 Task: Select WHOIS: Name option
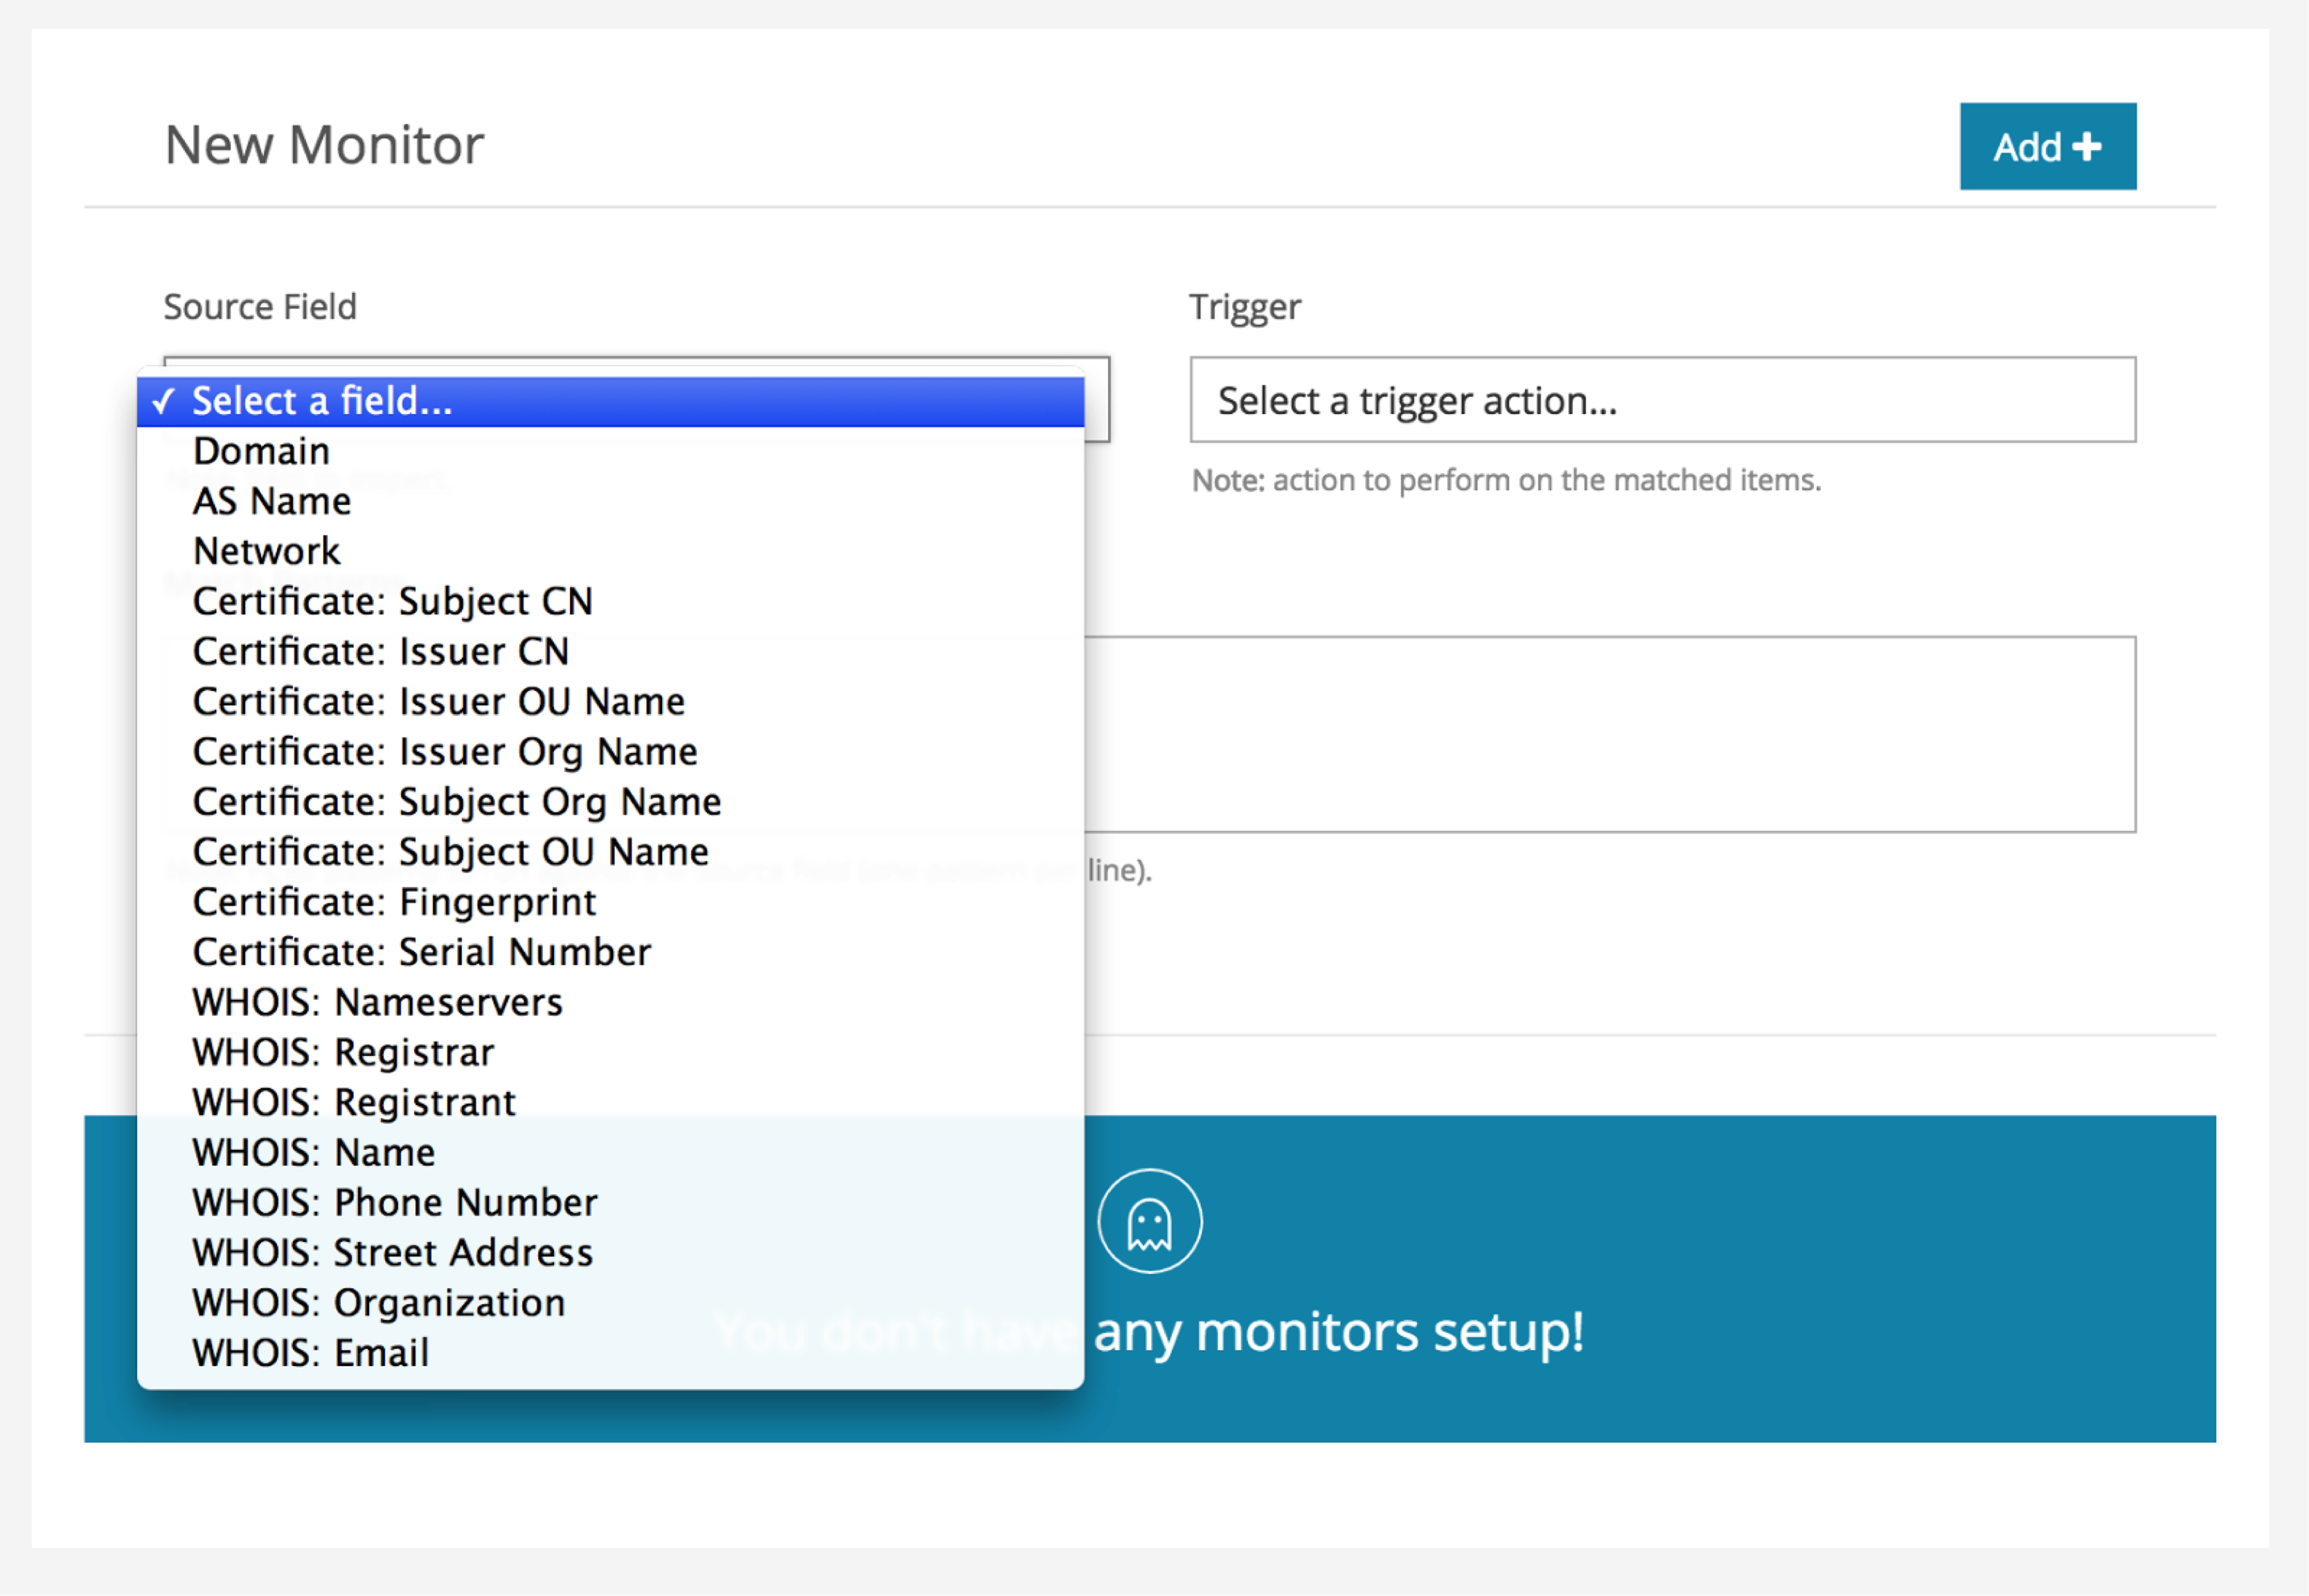[x=610, y=1152]
